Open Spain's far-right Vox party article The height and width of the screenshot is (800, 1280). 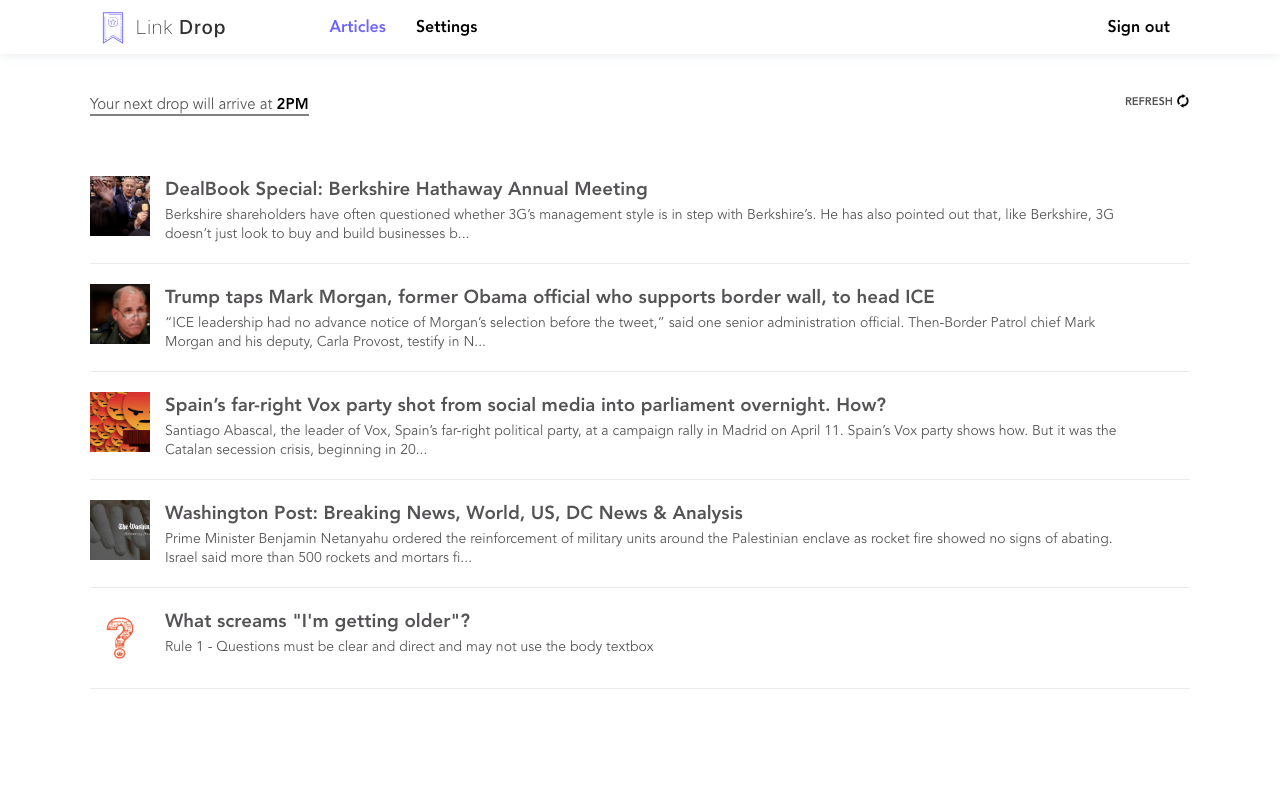(525, 405)
